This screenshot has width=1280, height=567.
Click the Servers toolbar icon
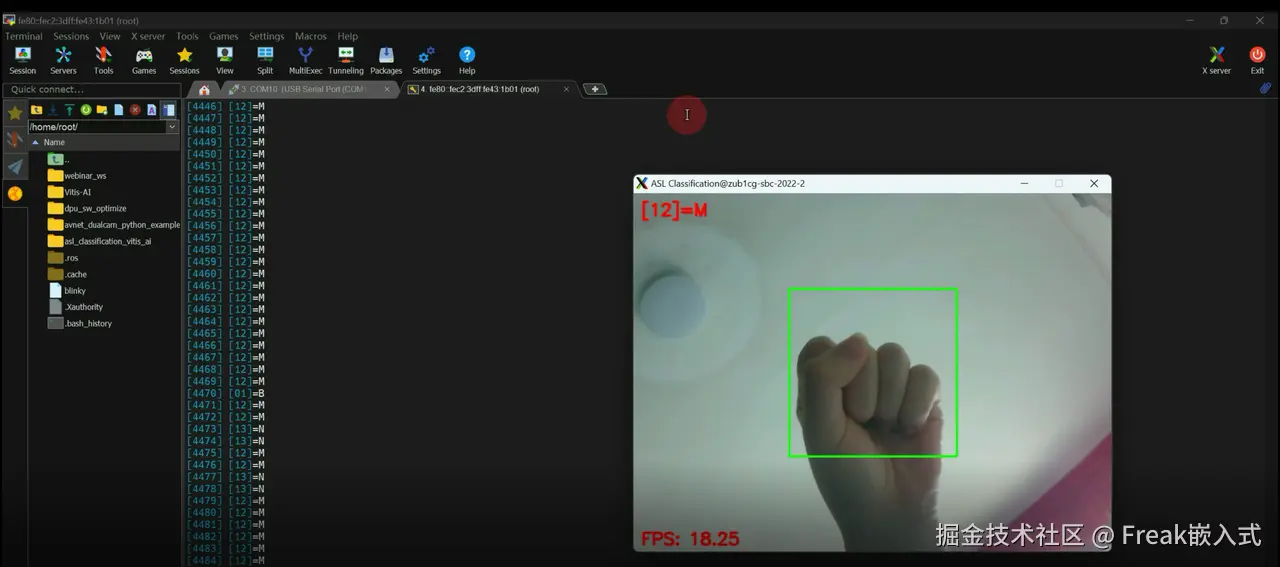(x=63, y=60)
